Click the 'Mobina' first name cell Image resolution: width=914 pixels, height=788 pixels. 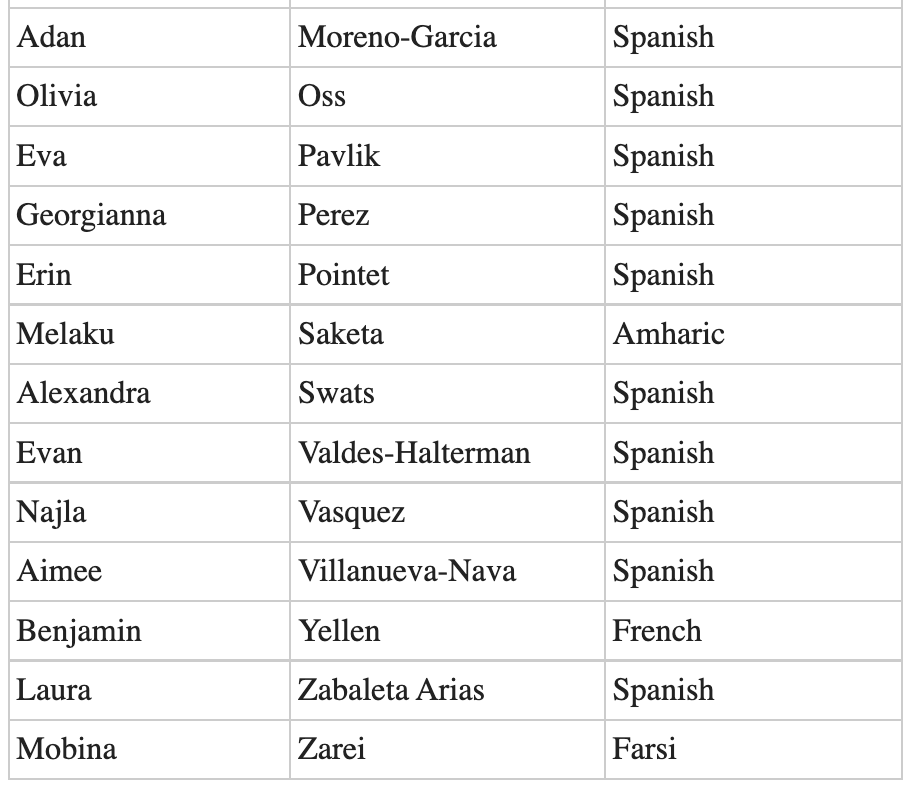tap(66, 749)
